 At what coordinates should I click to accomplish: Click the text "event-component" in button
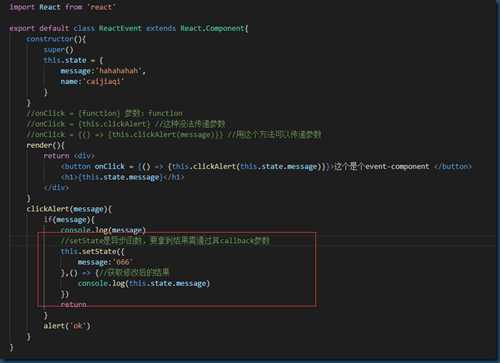(x=397, y=166)
